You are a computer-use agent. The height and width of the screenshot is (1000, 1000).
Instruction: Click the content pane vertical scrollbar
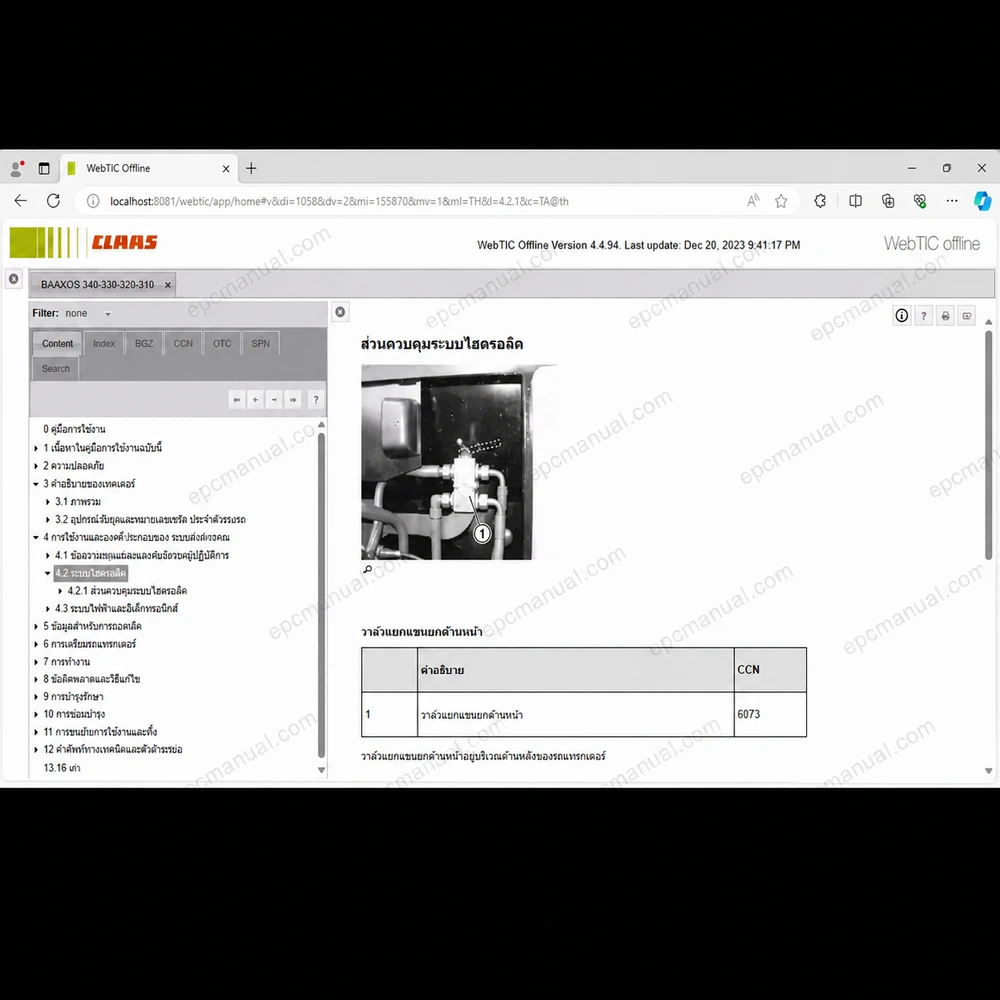point(989,446)
